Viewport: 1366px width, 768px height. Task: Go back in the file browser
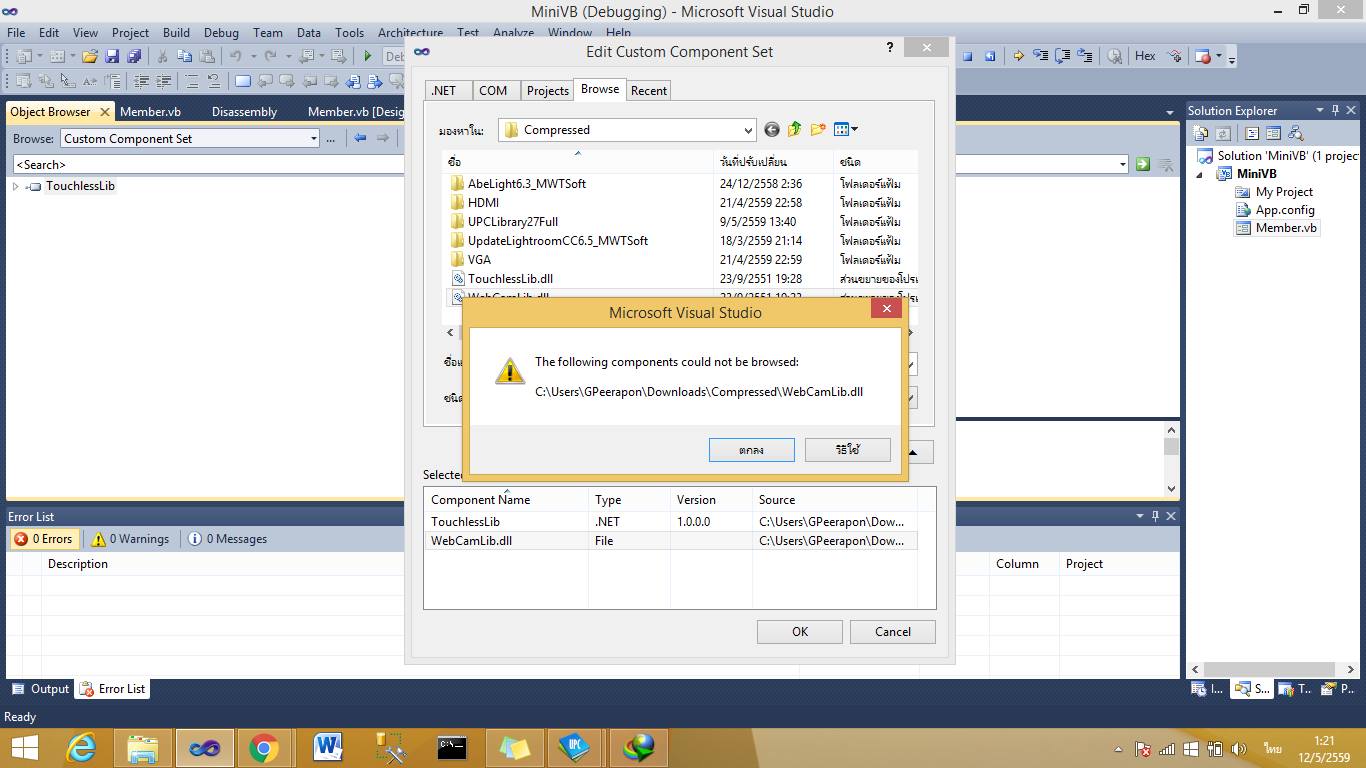[x=771, y=129]
